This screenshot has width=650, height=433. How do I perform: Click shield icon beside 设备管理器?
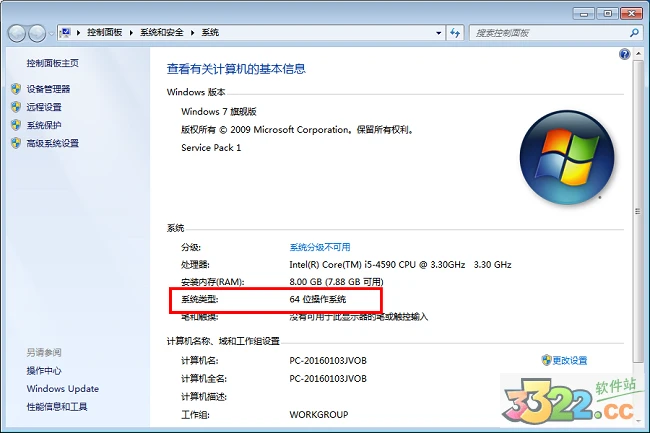pos(16,89)
